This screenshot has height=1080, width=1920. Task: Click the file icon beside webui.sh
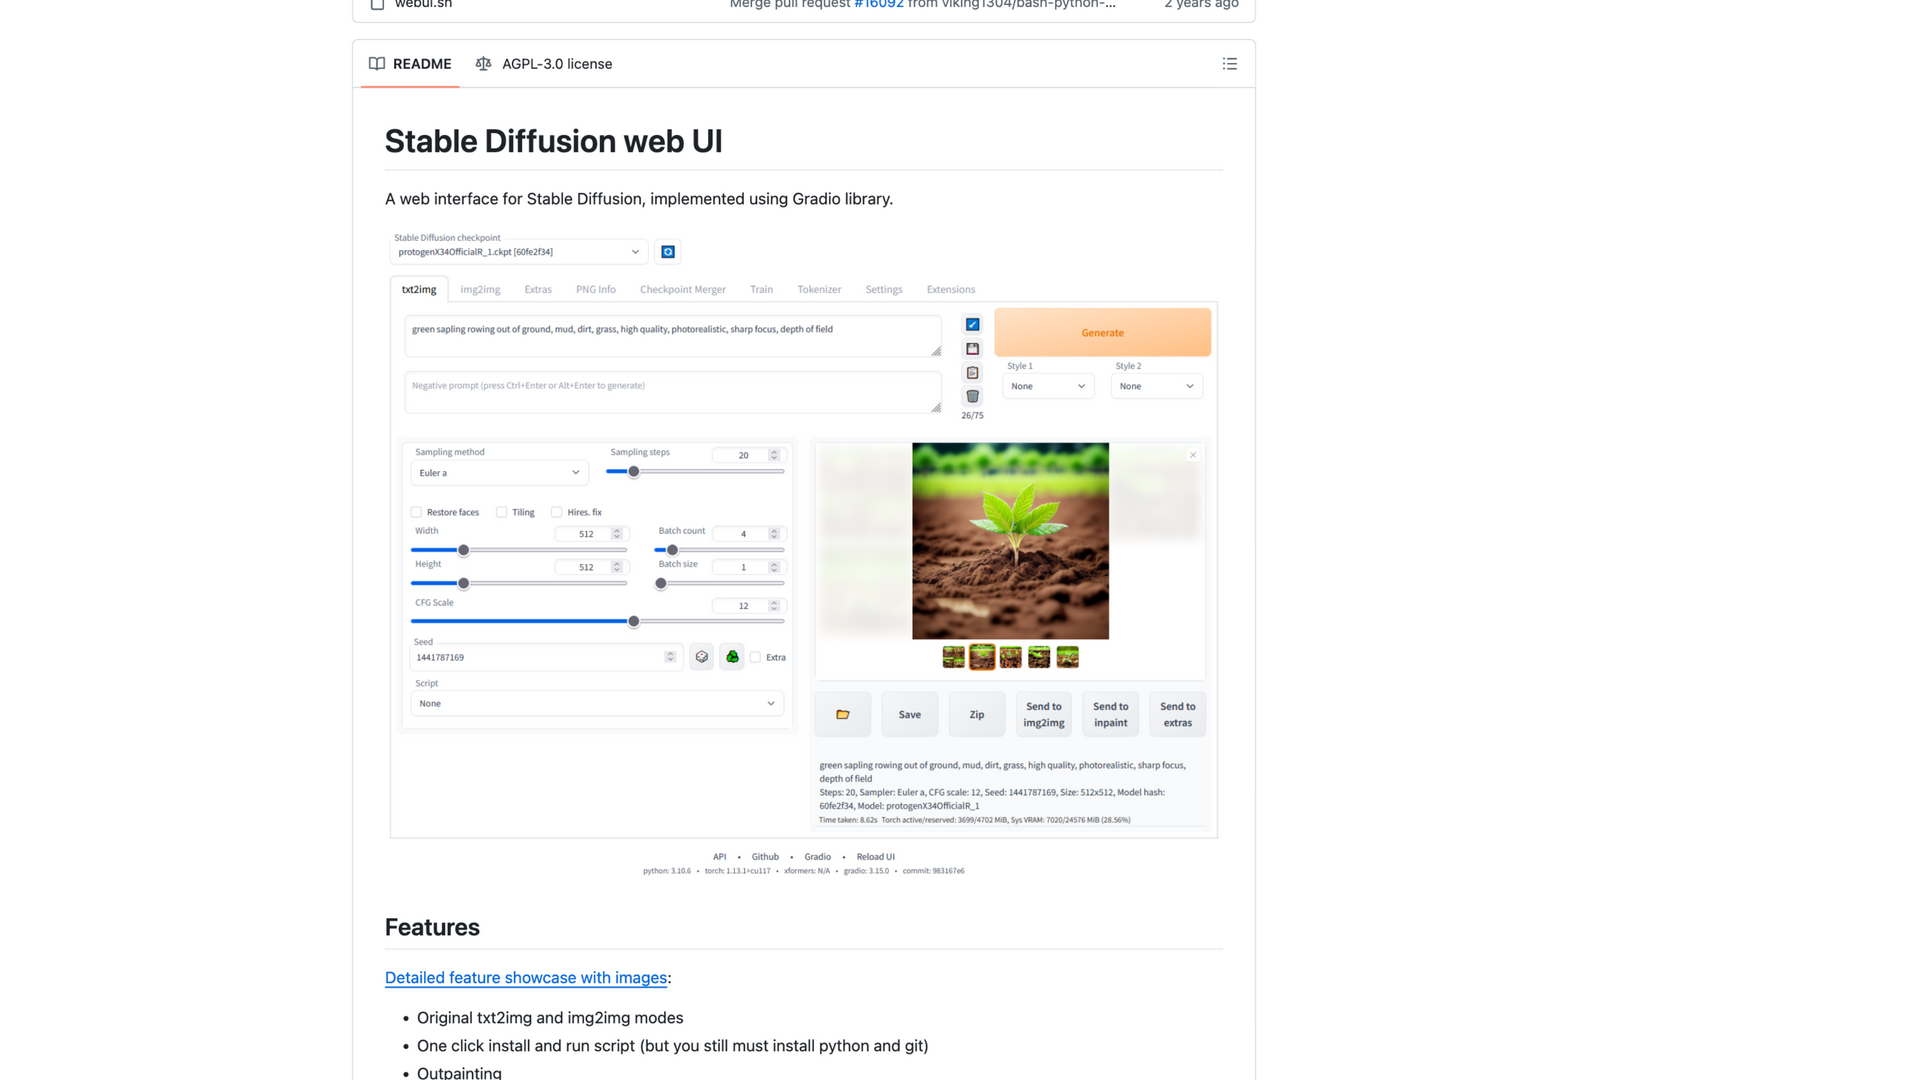(377, 4)
